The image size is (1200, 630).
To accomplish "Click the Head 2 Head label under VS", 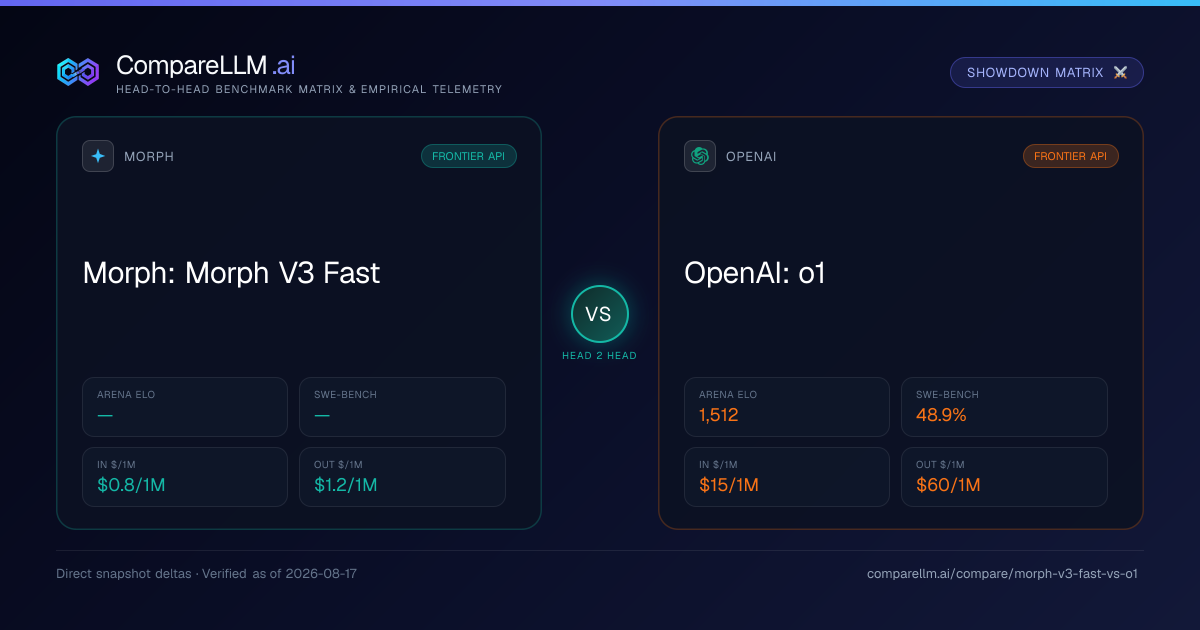I will coord(600,356).
